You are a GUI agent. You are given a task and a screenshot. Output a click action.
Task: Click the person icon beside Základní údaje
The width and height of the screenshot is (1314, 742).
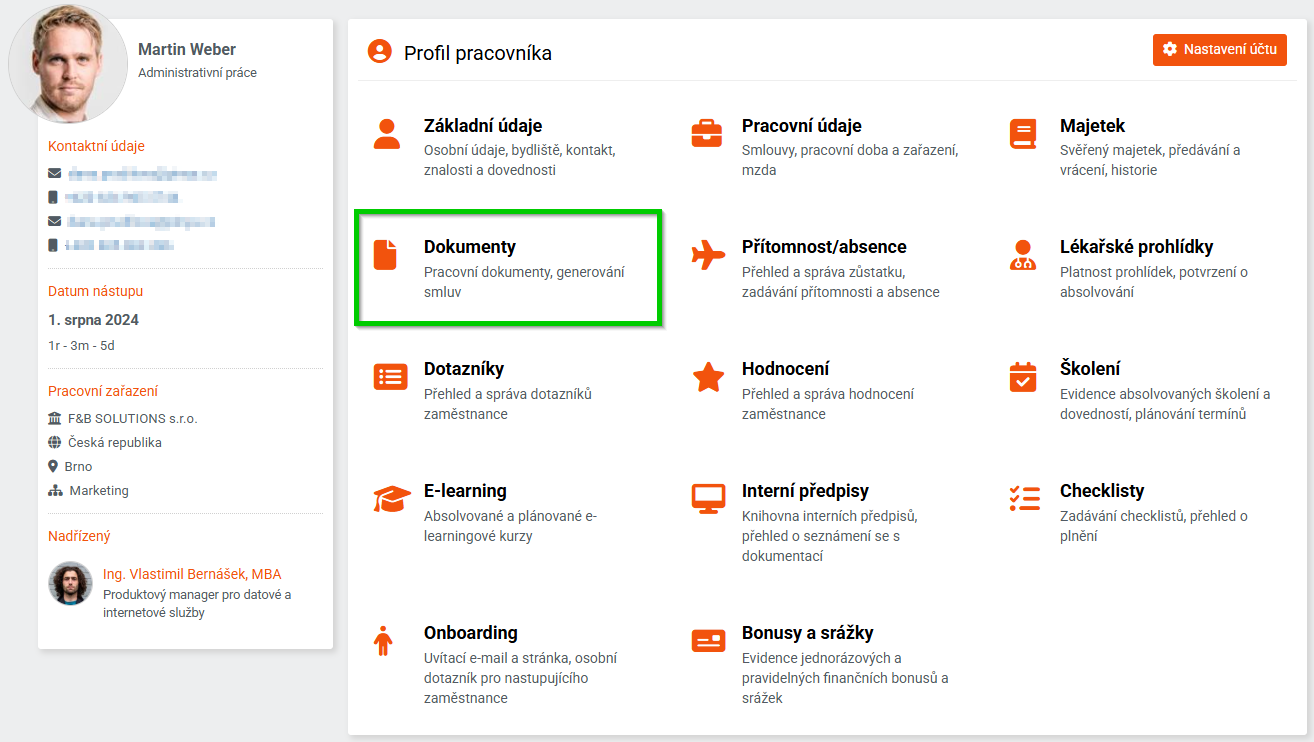click(386, 133)
